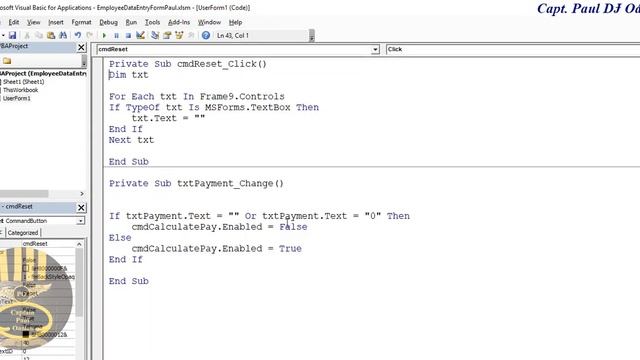Open the Run menu
Viewport: 640px width, 360px height.
(x=131, y=22)
